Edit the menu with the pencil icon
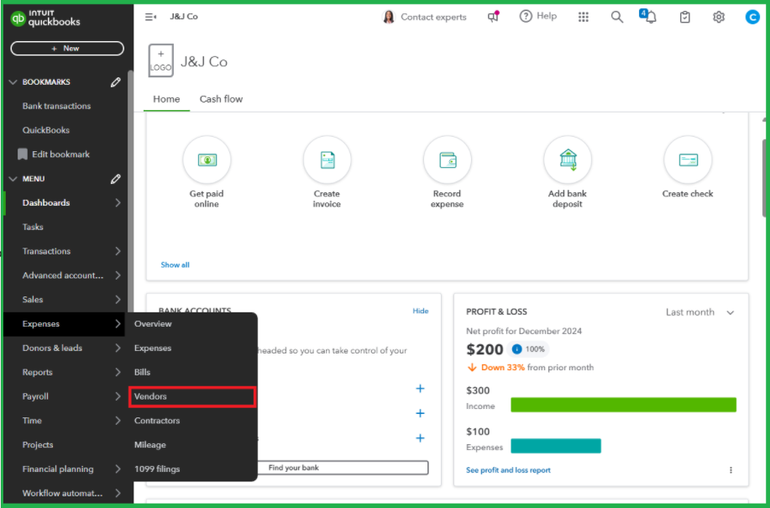 tap(115, 179)
